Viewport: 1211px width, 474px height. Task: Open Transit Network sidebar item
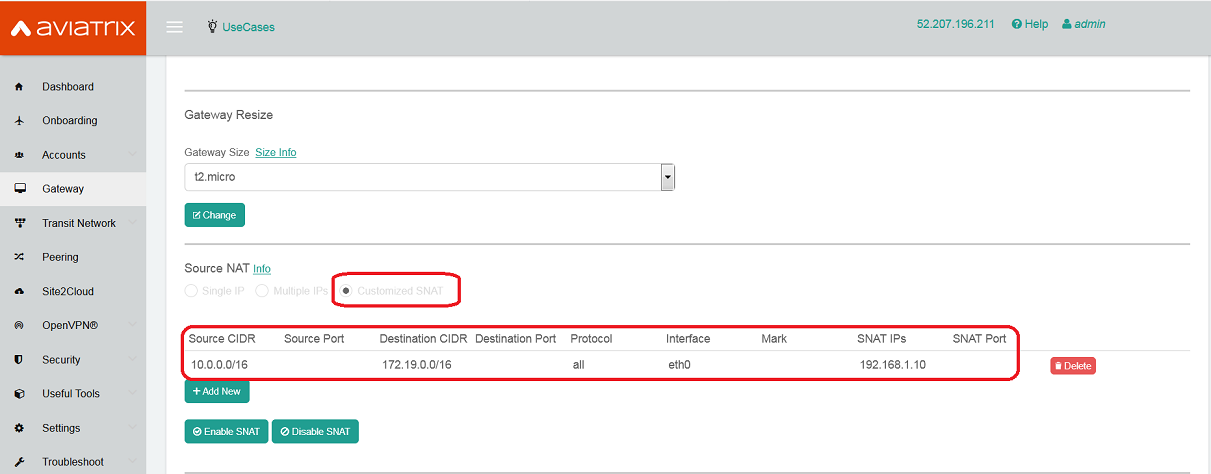[x=78, y=223]
